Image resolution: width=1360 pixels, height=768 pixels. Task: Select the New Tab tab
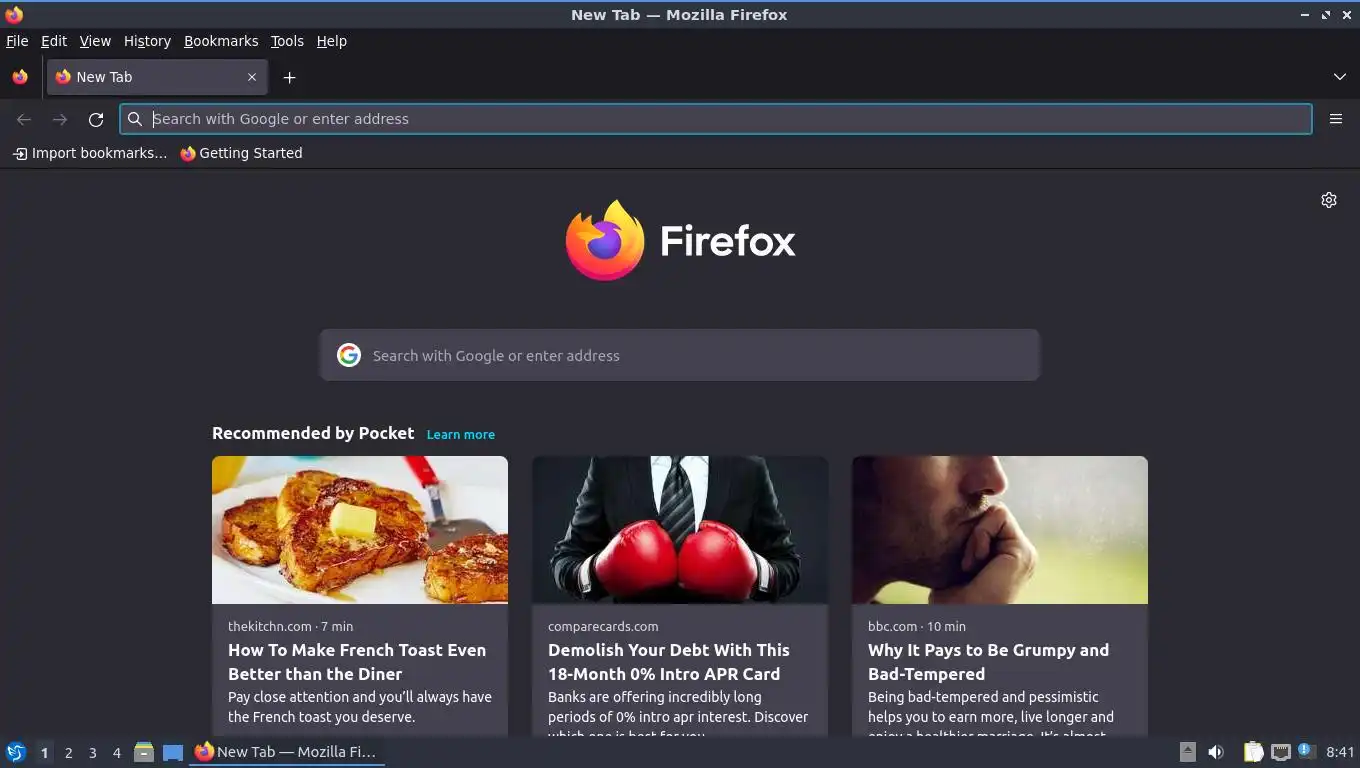click(x=157, y=77)
